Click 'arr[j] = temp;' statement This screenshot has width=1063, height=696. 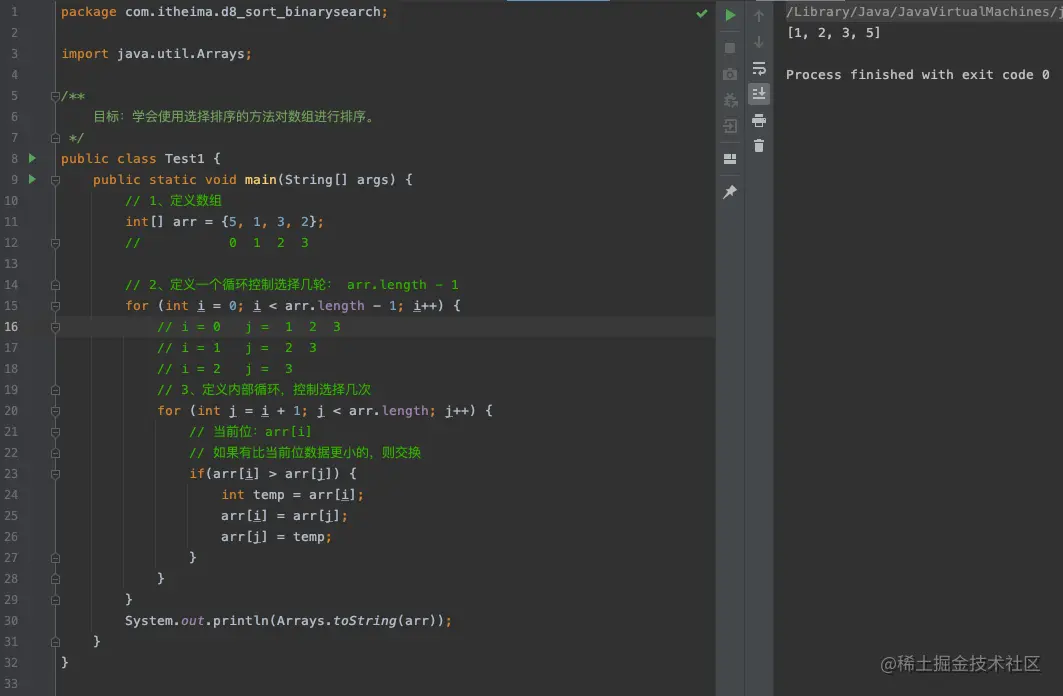click(276, 537)
